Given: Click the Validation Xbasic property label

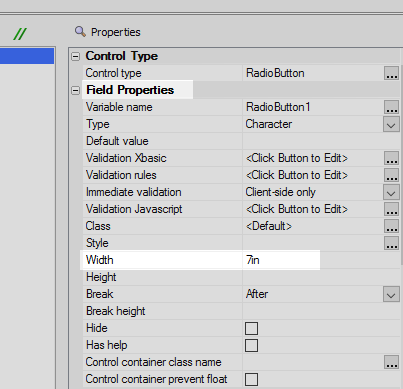Looking at the screenshot, I should 126,158.
